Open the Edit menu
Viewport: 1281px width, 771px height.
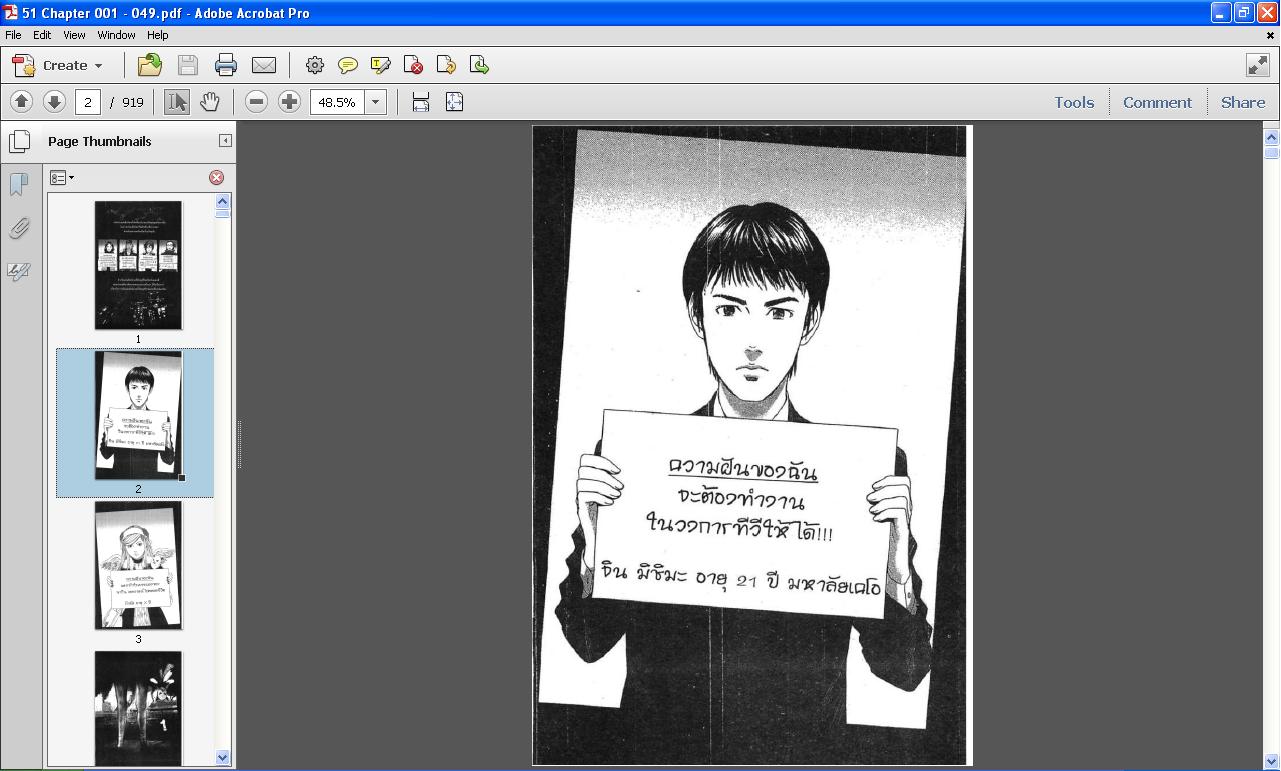42,35
